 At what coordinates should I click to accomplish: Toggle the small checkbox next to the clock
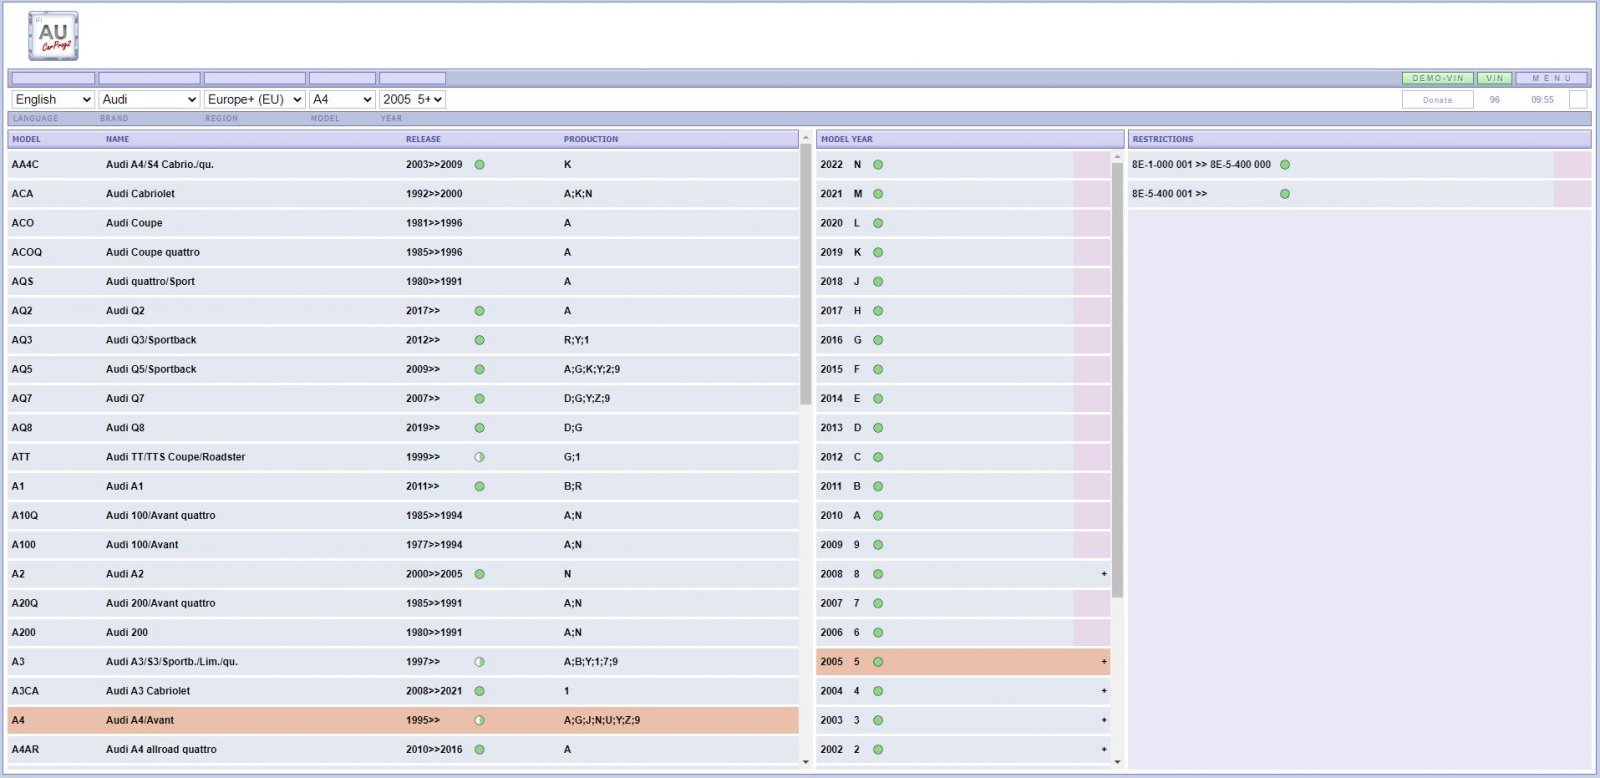pyautogui.click(x=1578, y=99)
